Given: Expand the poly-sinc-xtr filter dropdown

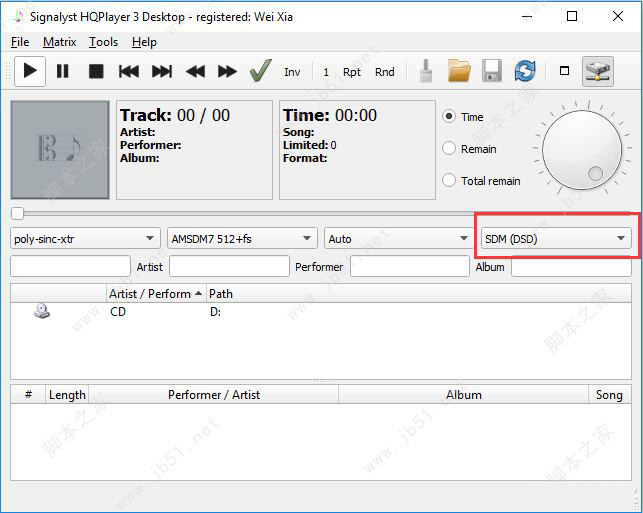Looking at the screenshot, I should coord(85,238).
